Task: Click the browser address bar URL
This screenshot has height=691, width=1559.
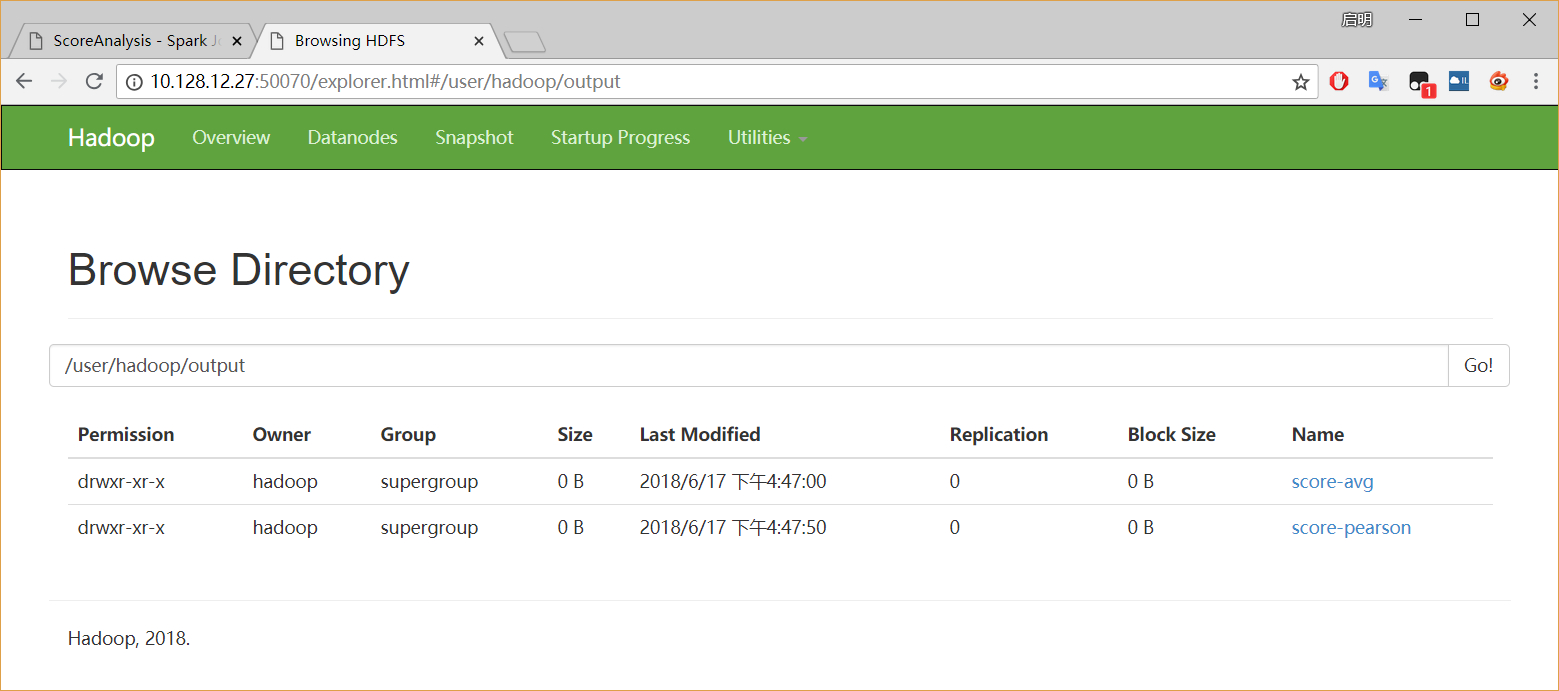Action: 385,82
